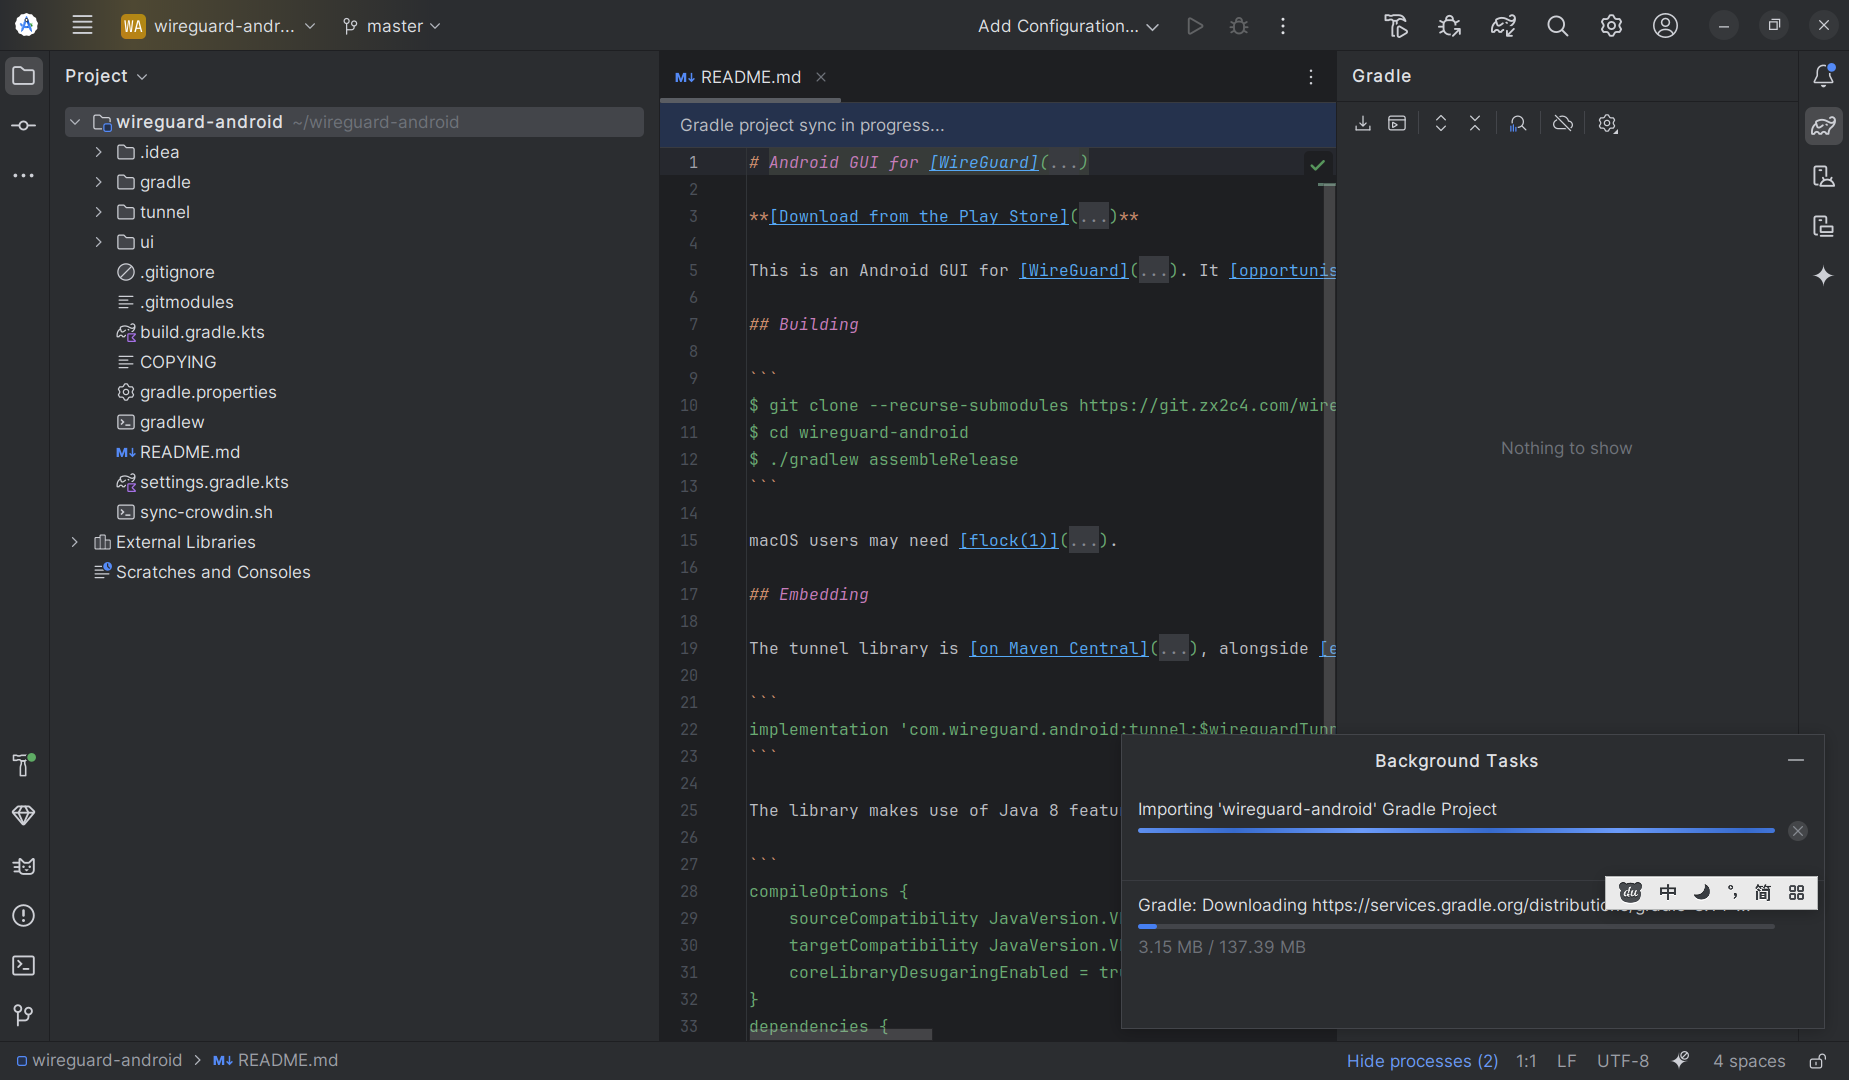Screen dimensions: 1849x1080
Task: Click Hide processes in the status bar
Action: click(1422, 1060)
